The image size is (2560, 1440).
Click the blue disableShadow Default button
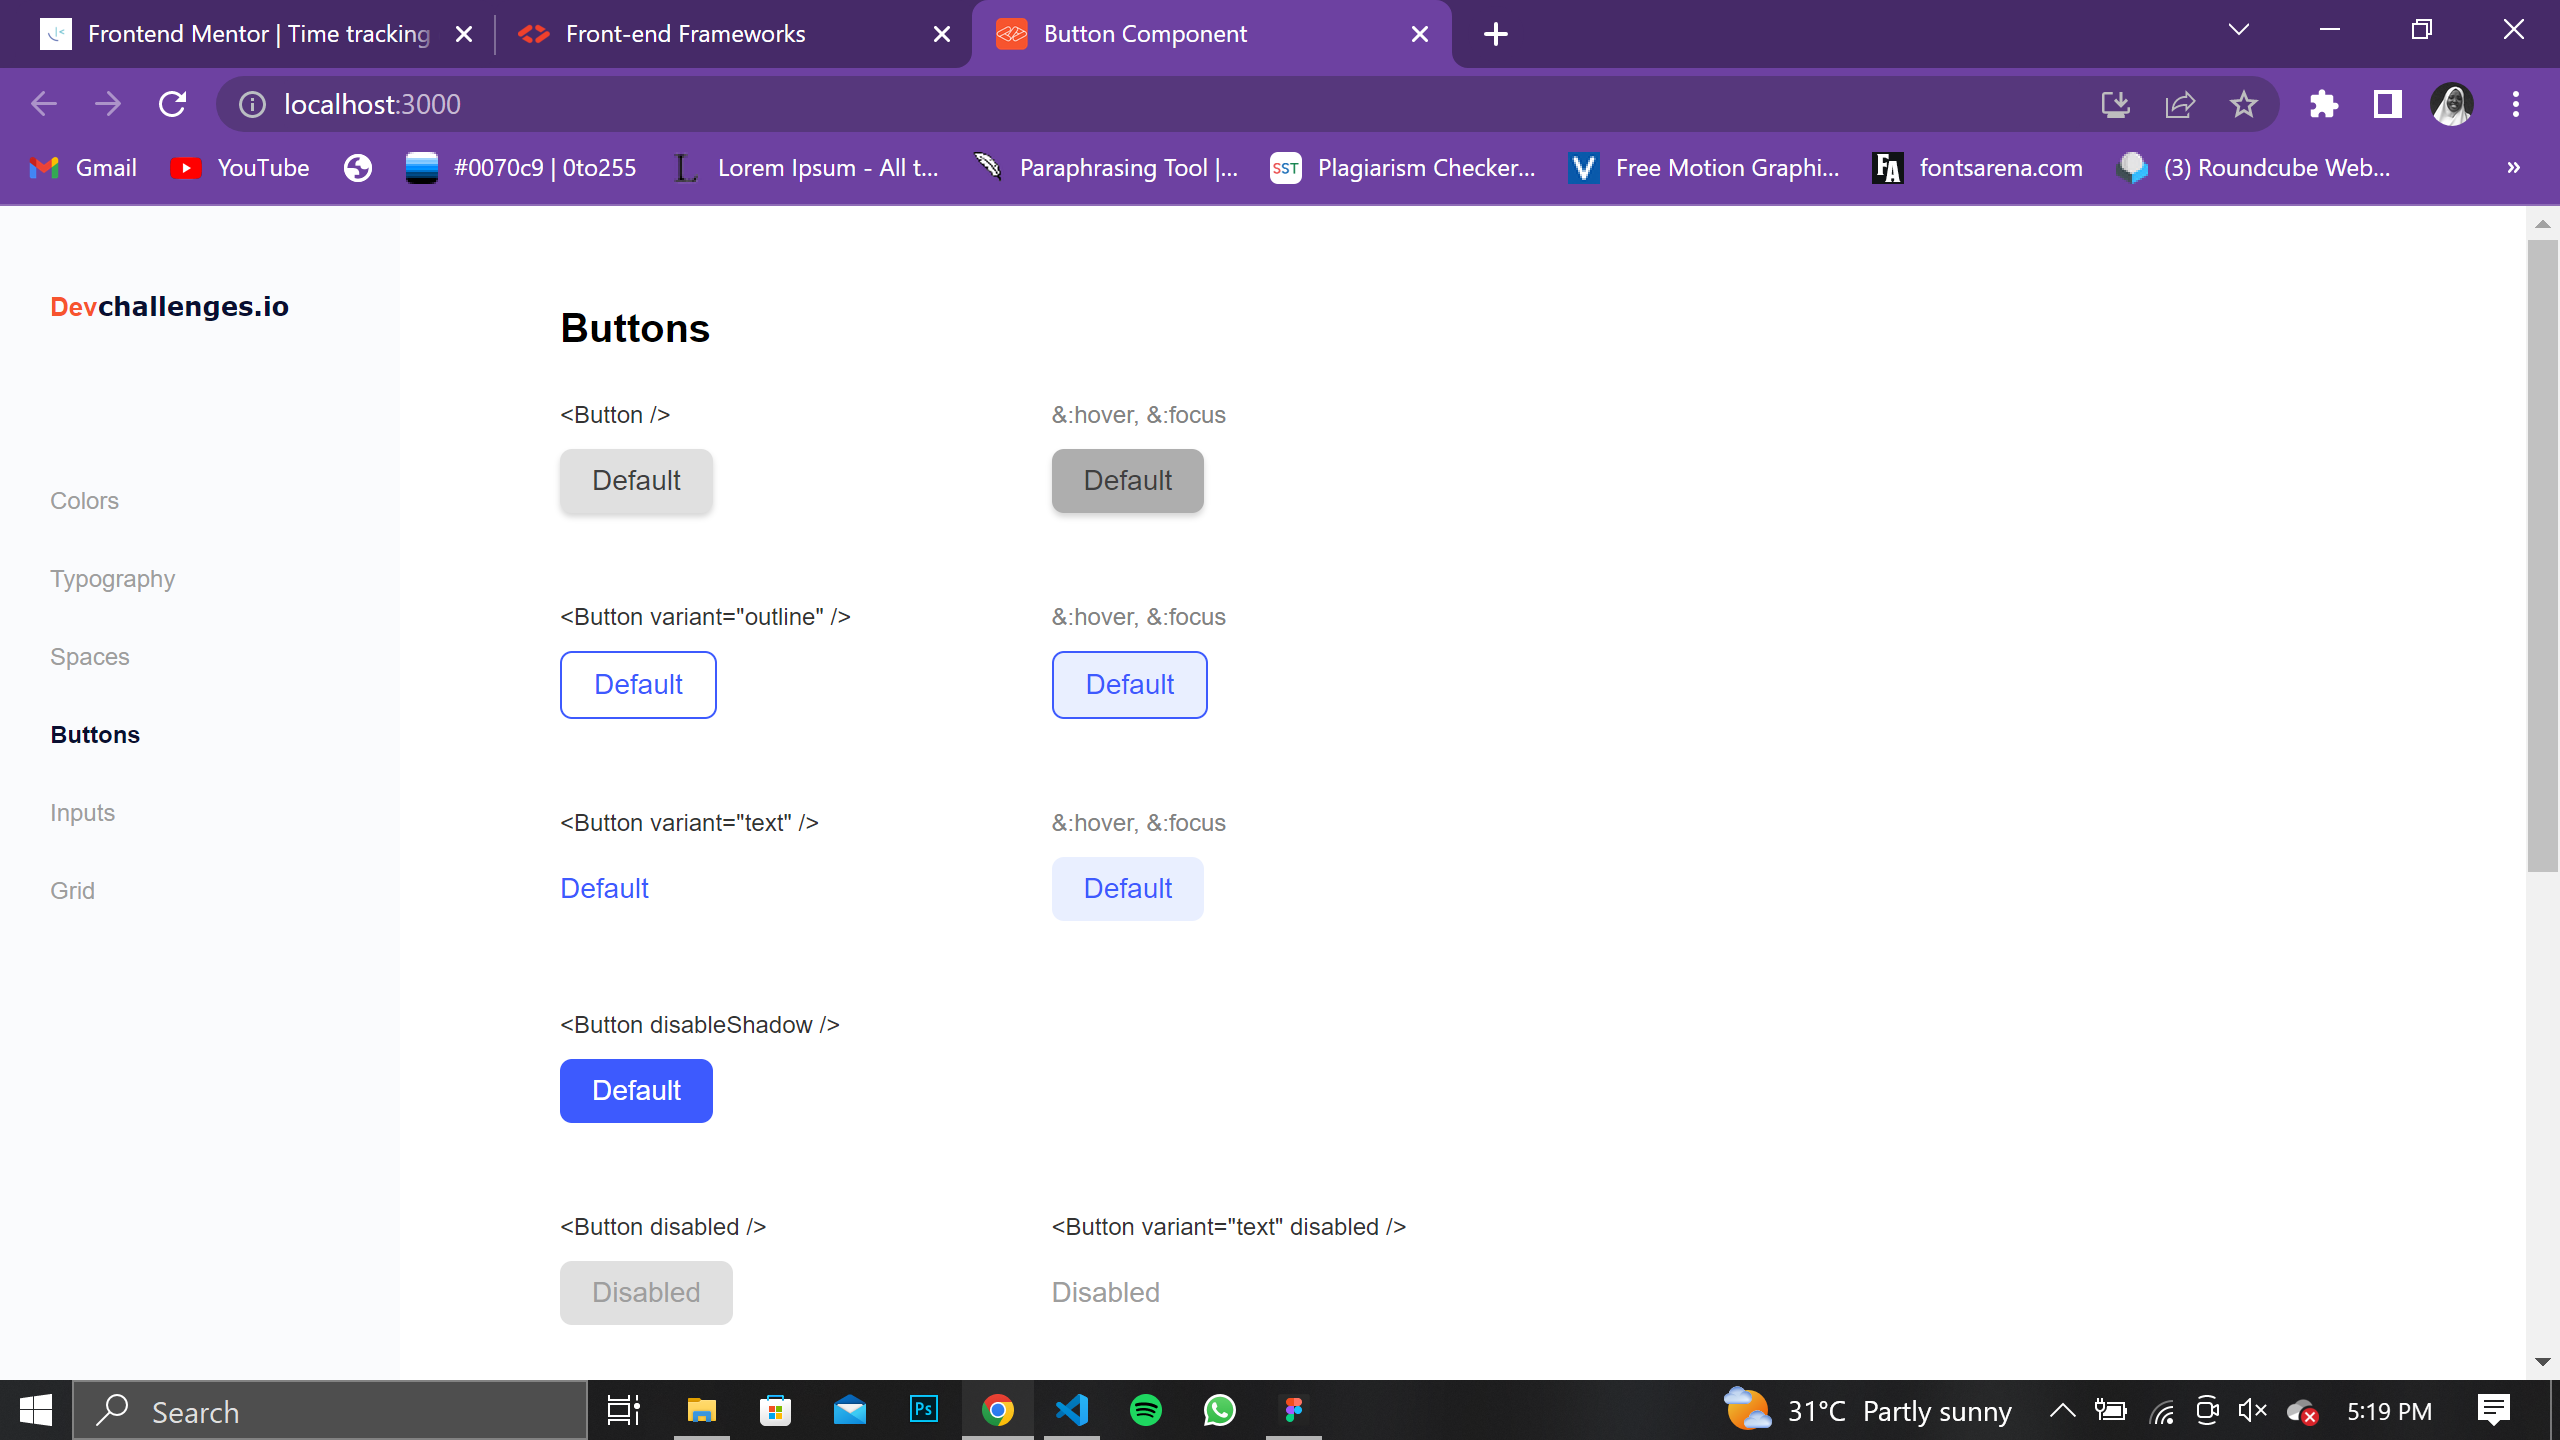tap(636, 1091)
